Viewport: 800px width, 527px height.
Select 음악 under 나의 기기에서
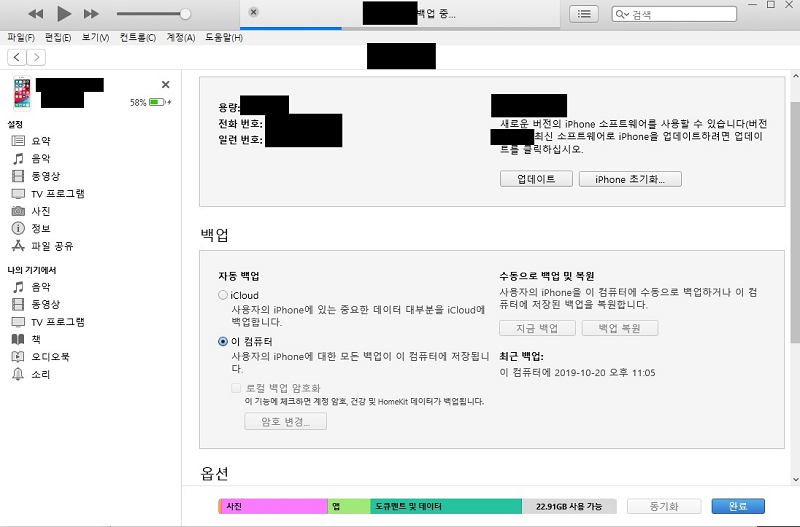pyautogui.click(x=41, y=287)
